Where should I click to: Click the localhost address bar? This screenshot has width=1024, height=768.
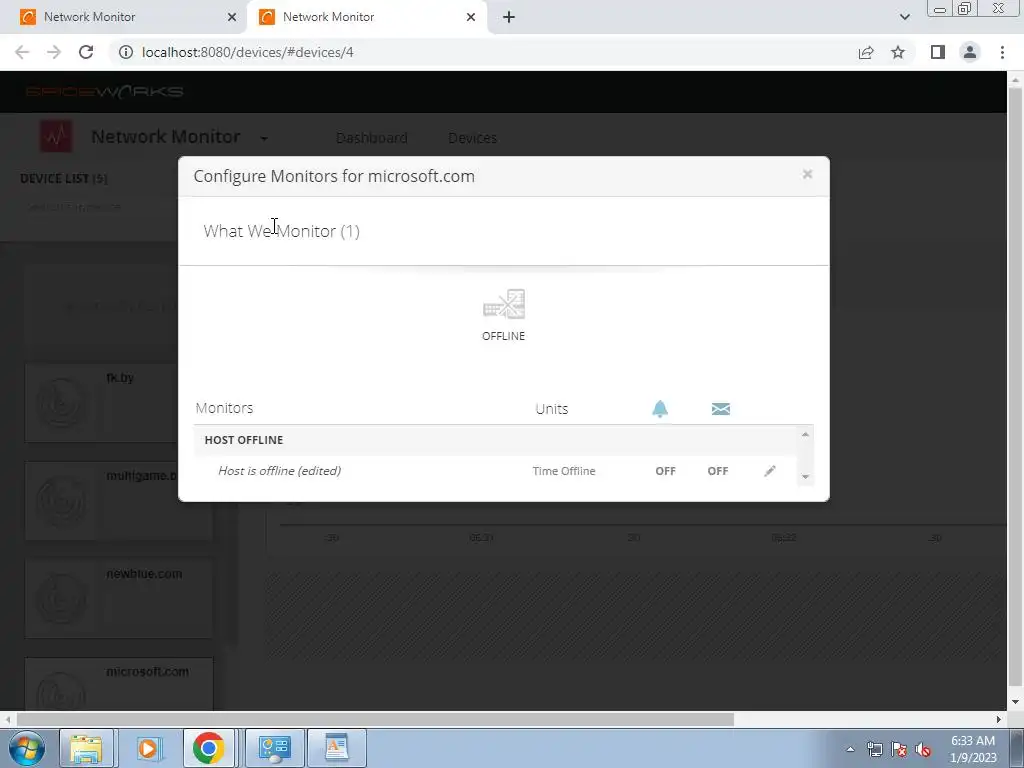[483, 52]
